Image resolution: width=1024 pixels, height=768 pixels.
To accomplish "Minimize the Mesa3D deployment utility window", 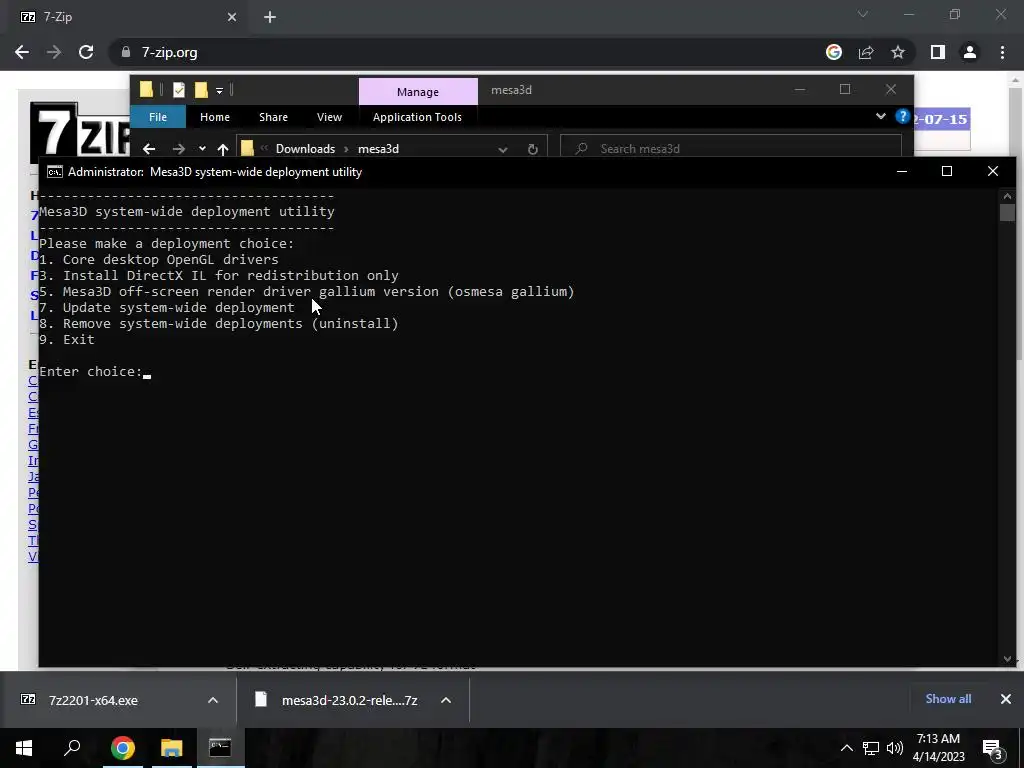I will [902, 172].
